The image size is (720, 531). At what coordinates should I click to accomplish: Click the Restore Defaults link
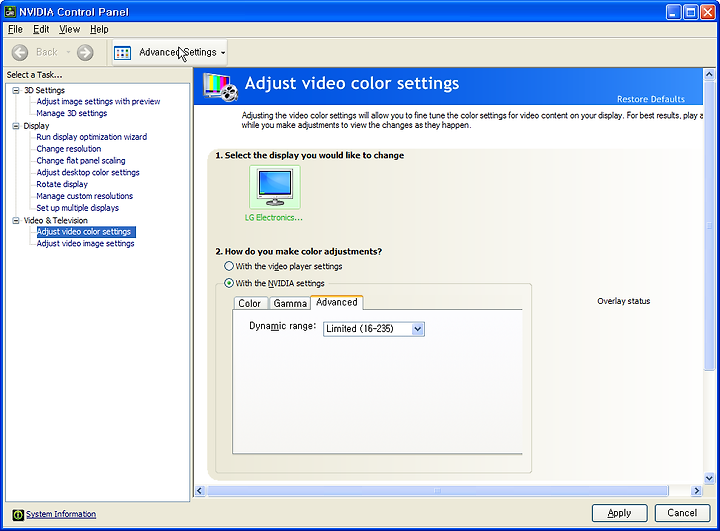651,99
